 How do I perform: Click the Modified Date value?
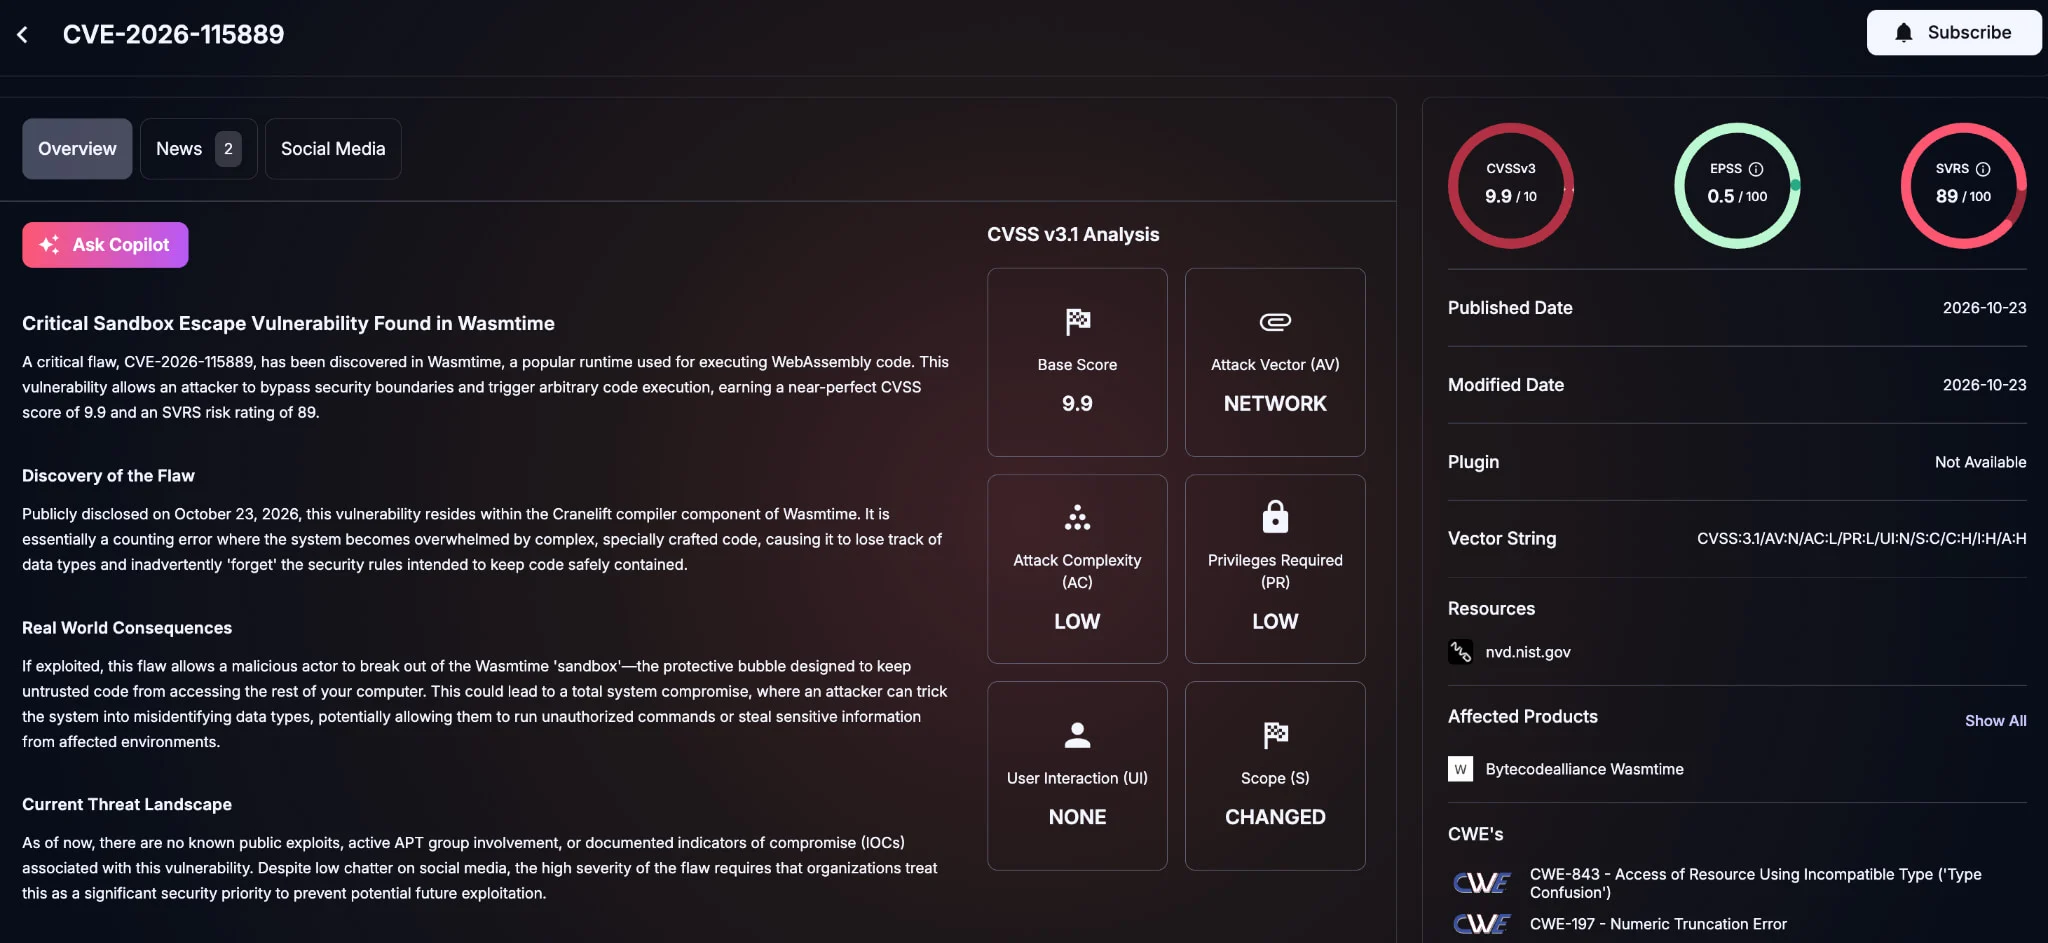click(1984, 385)
